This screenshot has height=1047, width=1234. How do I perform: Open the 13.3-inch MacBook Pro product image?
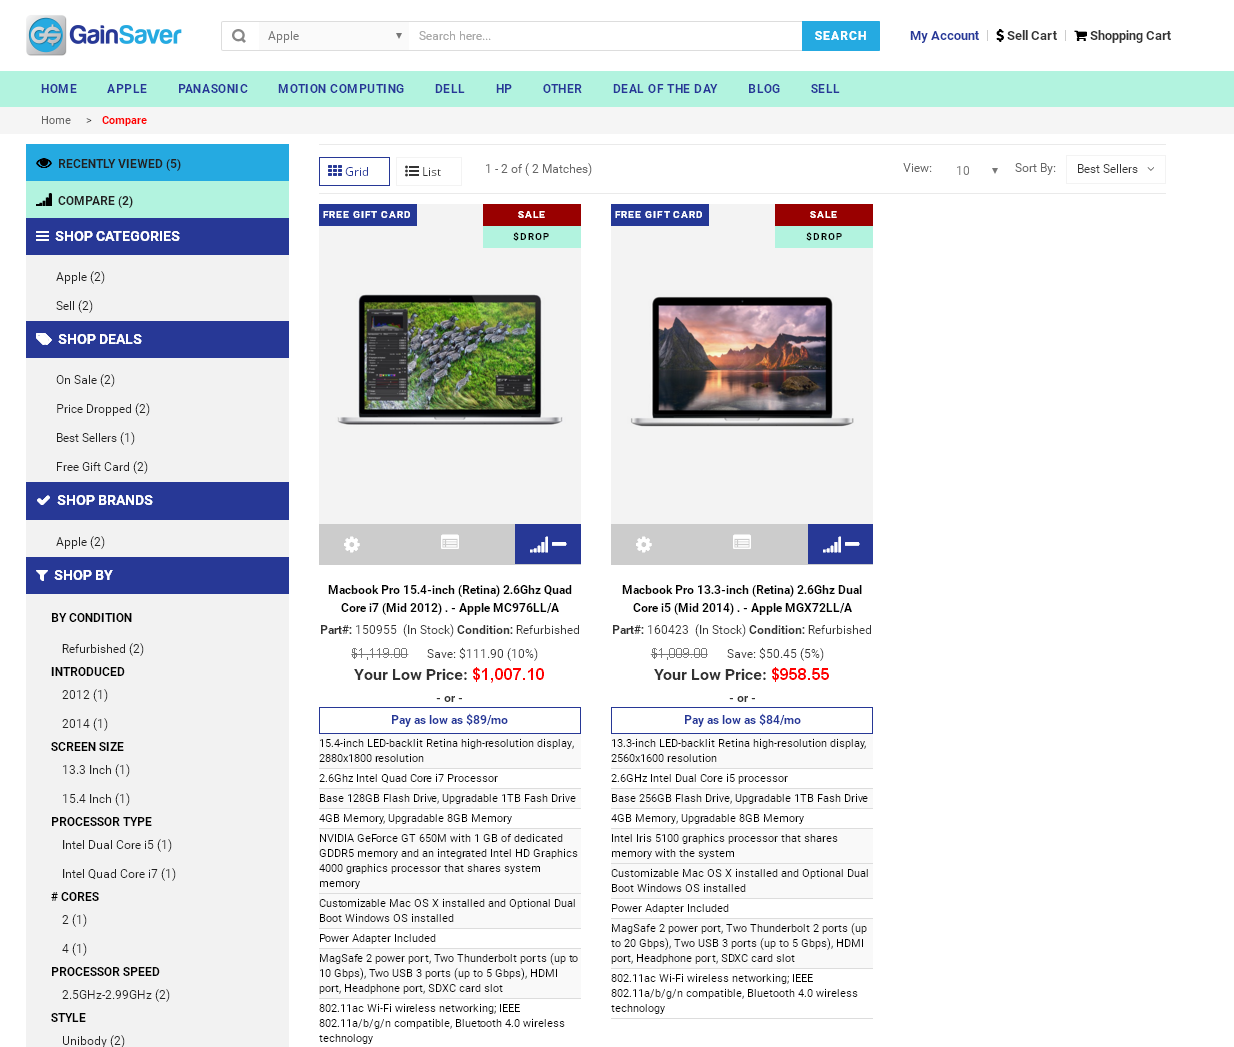click(x=742, y=360)
